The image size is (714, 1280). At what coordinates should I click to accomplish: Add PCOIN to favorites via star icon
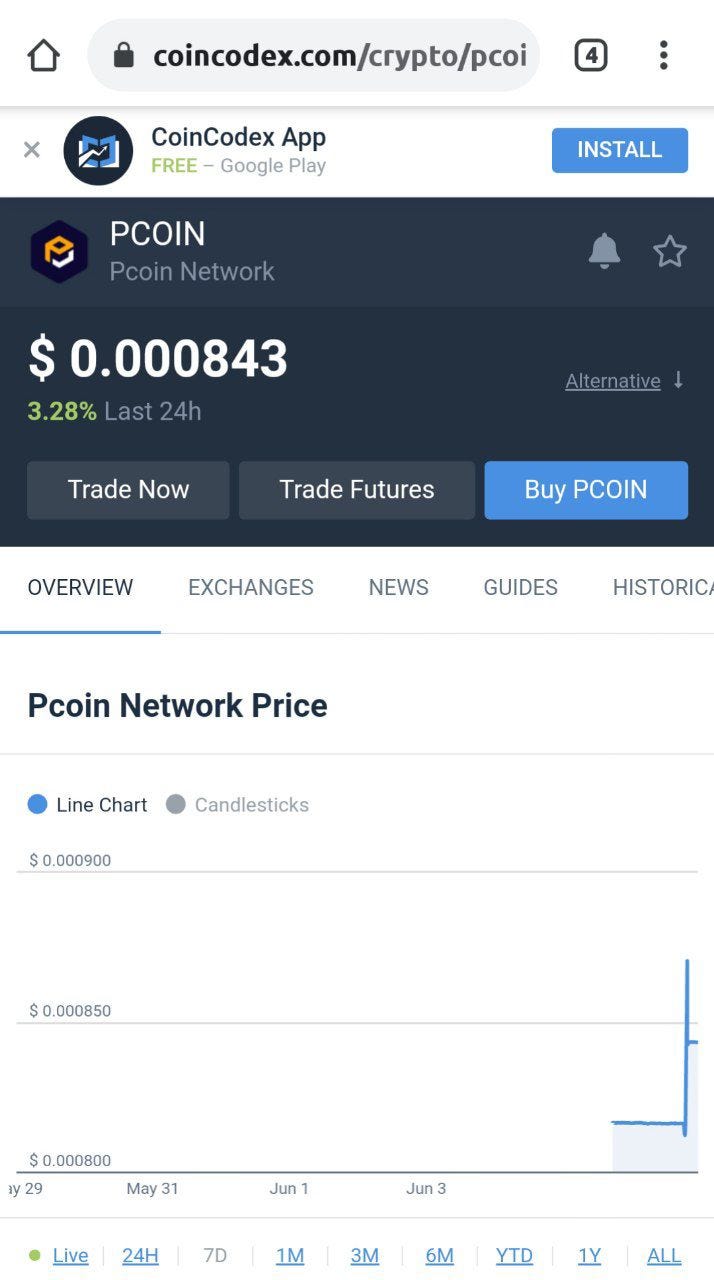(670, 251)
